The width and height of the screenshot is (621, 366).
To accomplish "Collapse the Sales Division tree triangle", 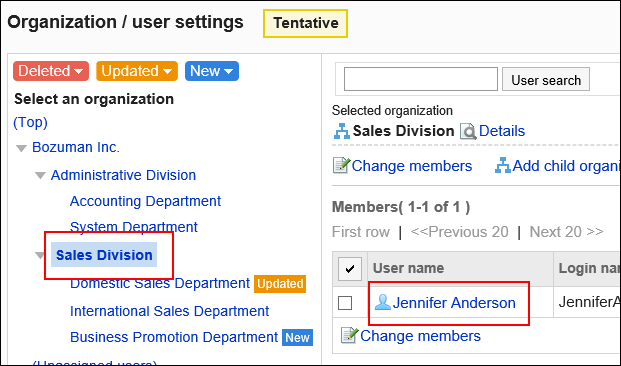I will [40, 255].
